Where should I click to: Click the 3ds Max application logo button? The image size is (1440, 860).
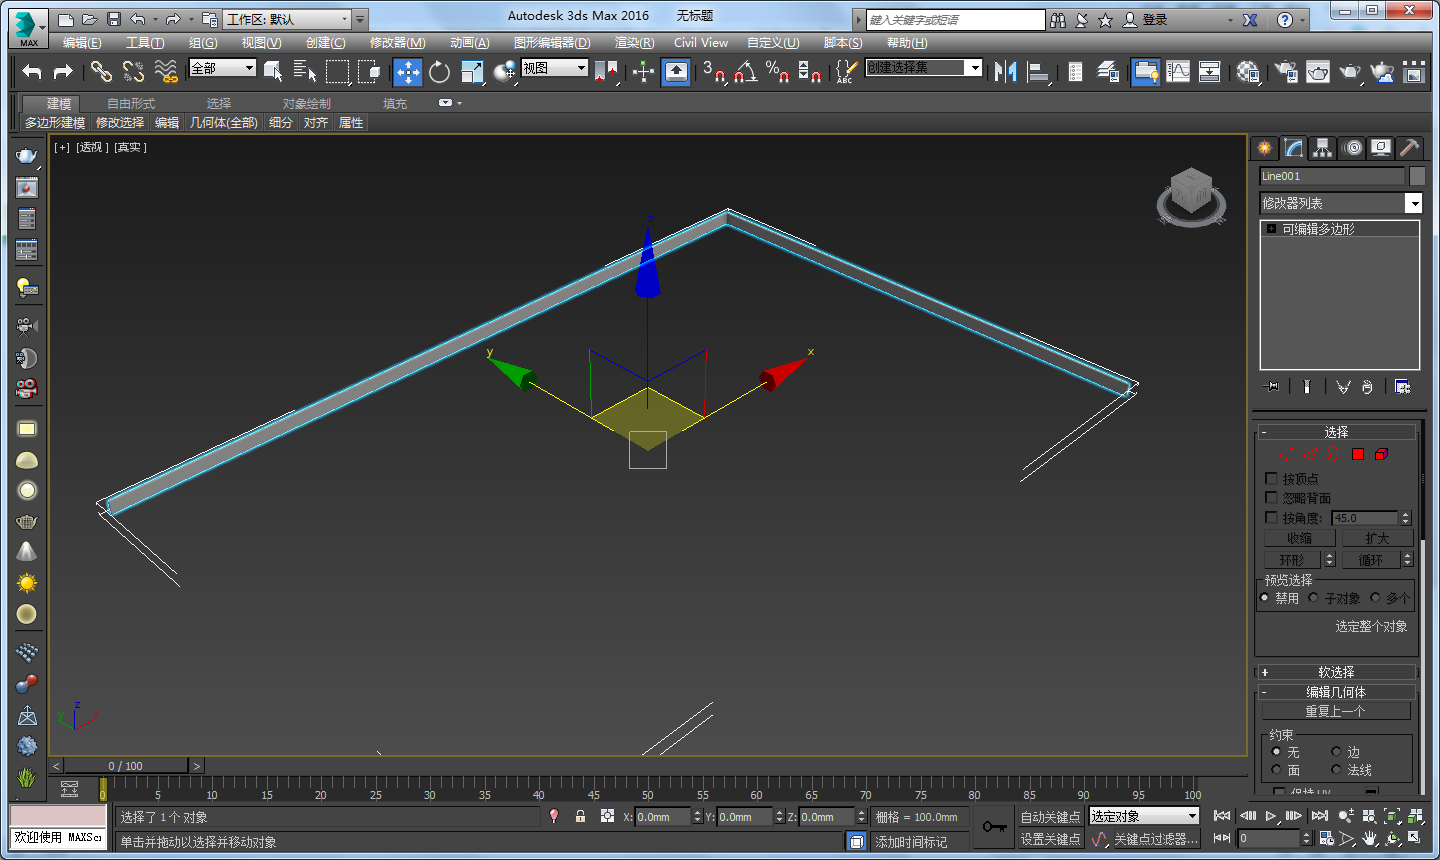[x=28, y=27]
